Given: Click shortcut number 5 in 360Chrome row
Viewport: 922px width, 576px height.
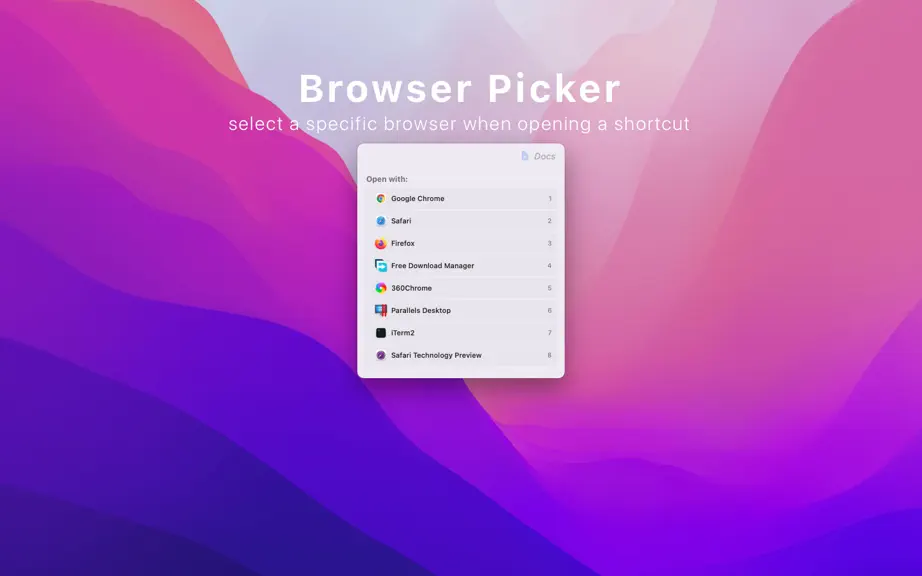Looking at the screenshot, I should [550, 288].
